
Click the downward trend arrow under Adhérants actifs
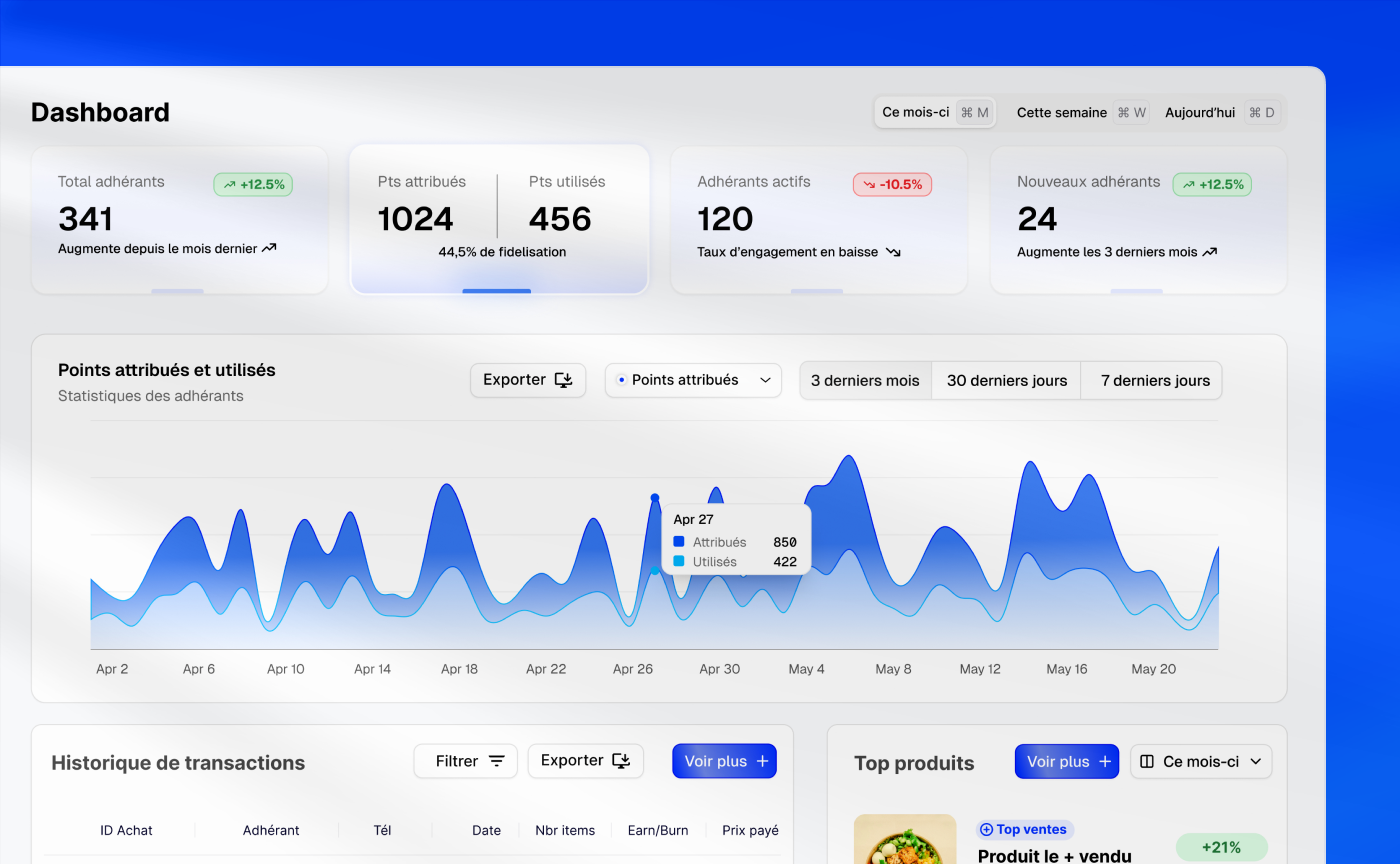[893, 252]
